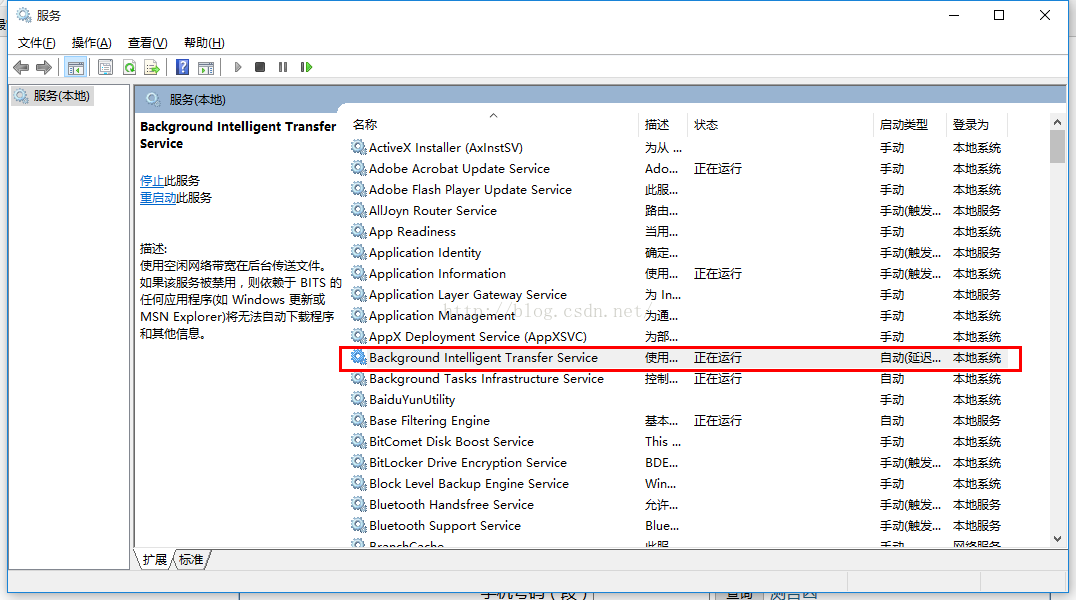Viewport: 1076px width, 600px height.
Task: Click the 重启动 service link
Action: pyautogui.click(x=158, y=198)
